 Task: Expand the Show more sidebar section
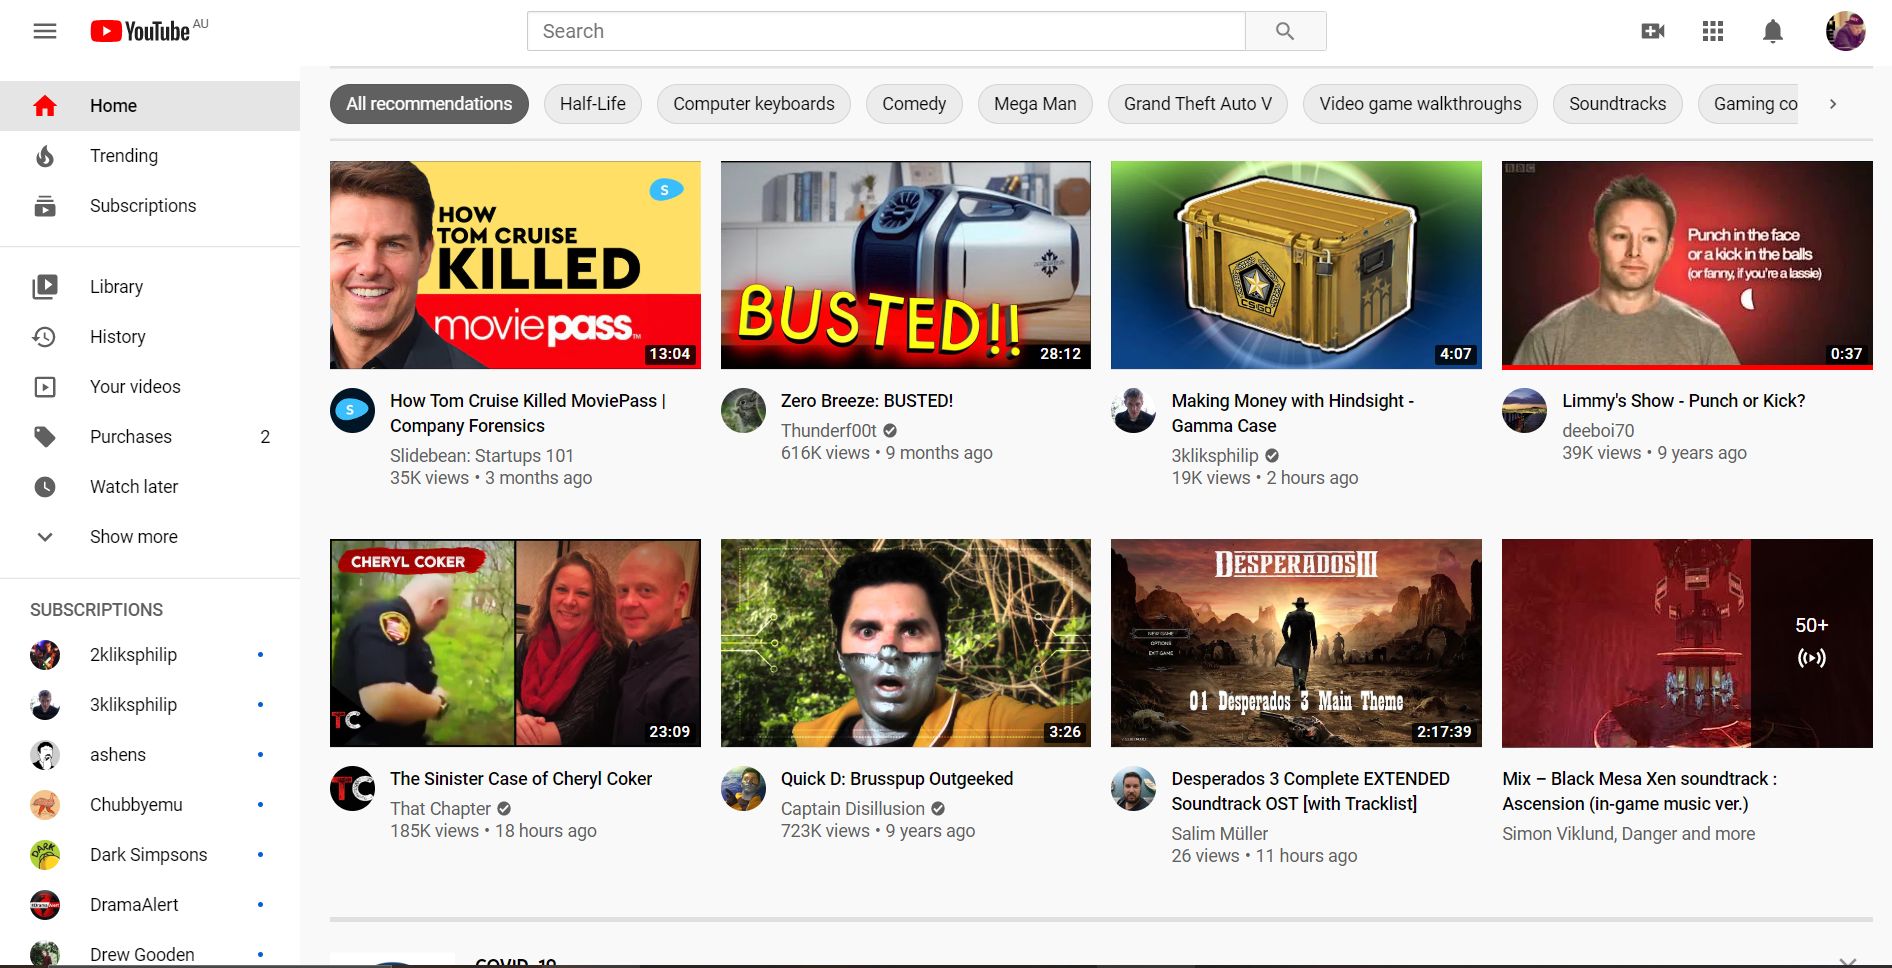coord(133,537)
